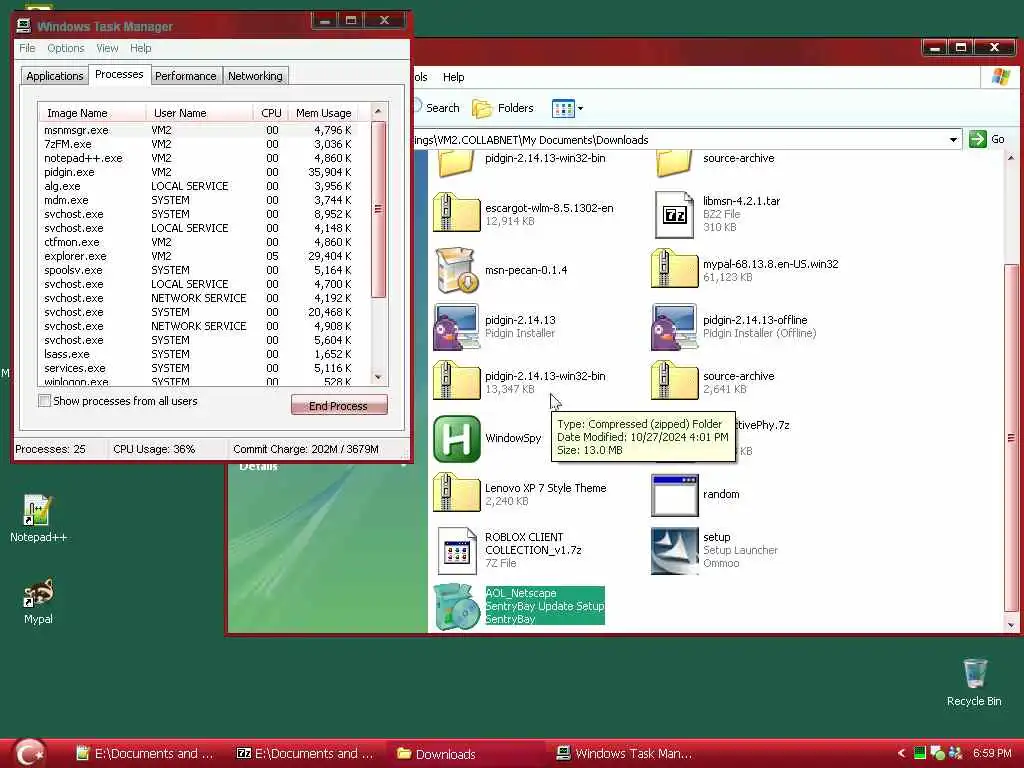Screen dimensions: 1024x768
Task: Switch to the Notepad++ taskbar window button
Action: 145,754
